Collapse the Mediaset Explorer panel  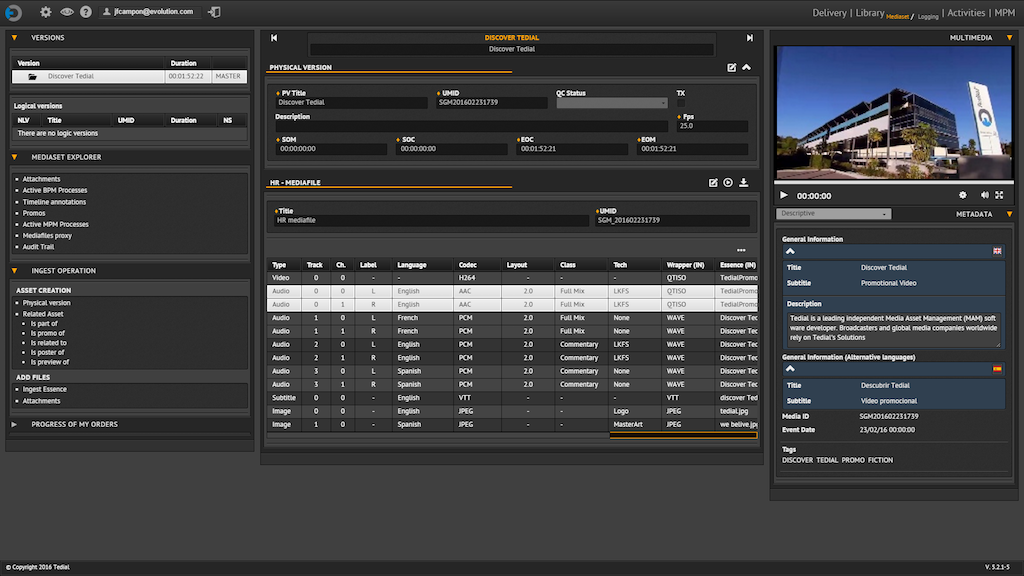[x=14, y=157]
